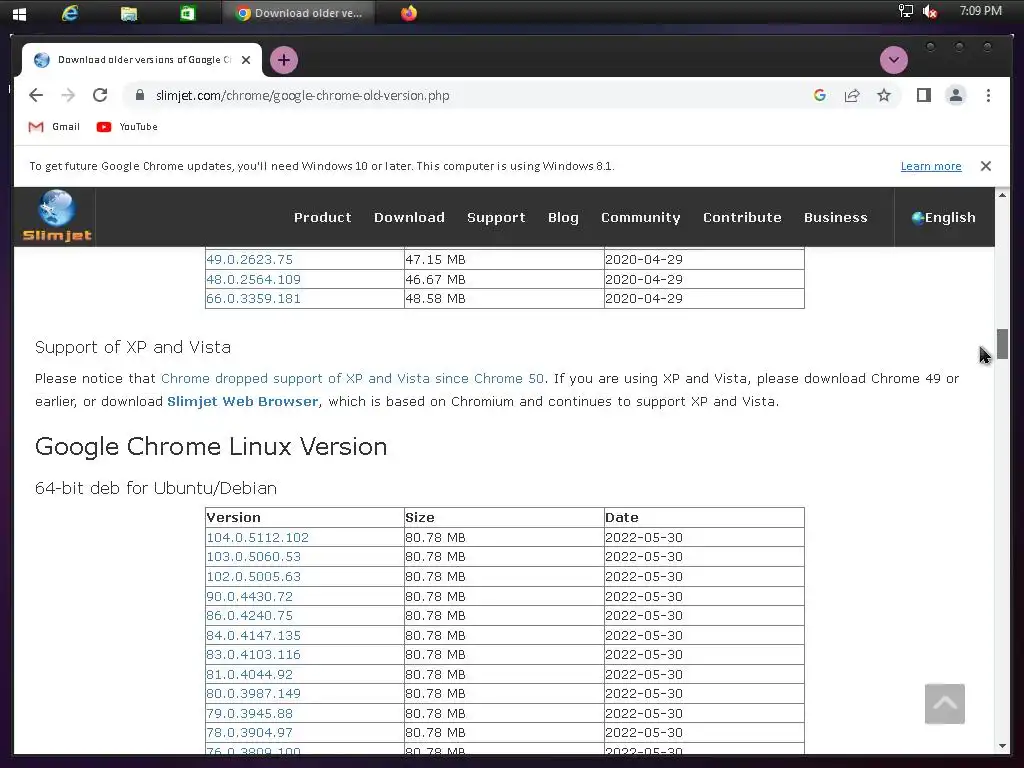This screenshot has height=768, width=1024.
Task: Click the scrollbar down arrow
Action: (1002, 746)
